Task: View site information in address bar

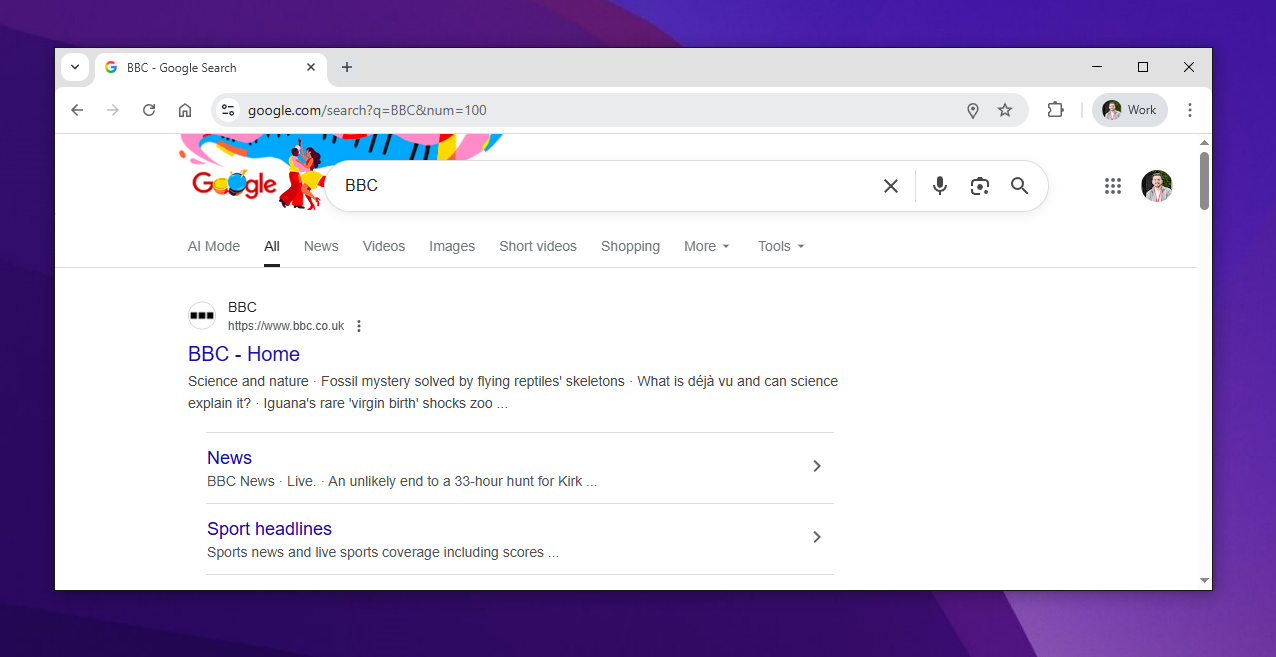Action: (228, 110)
